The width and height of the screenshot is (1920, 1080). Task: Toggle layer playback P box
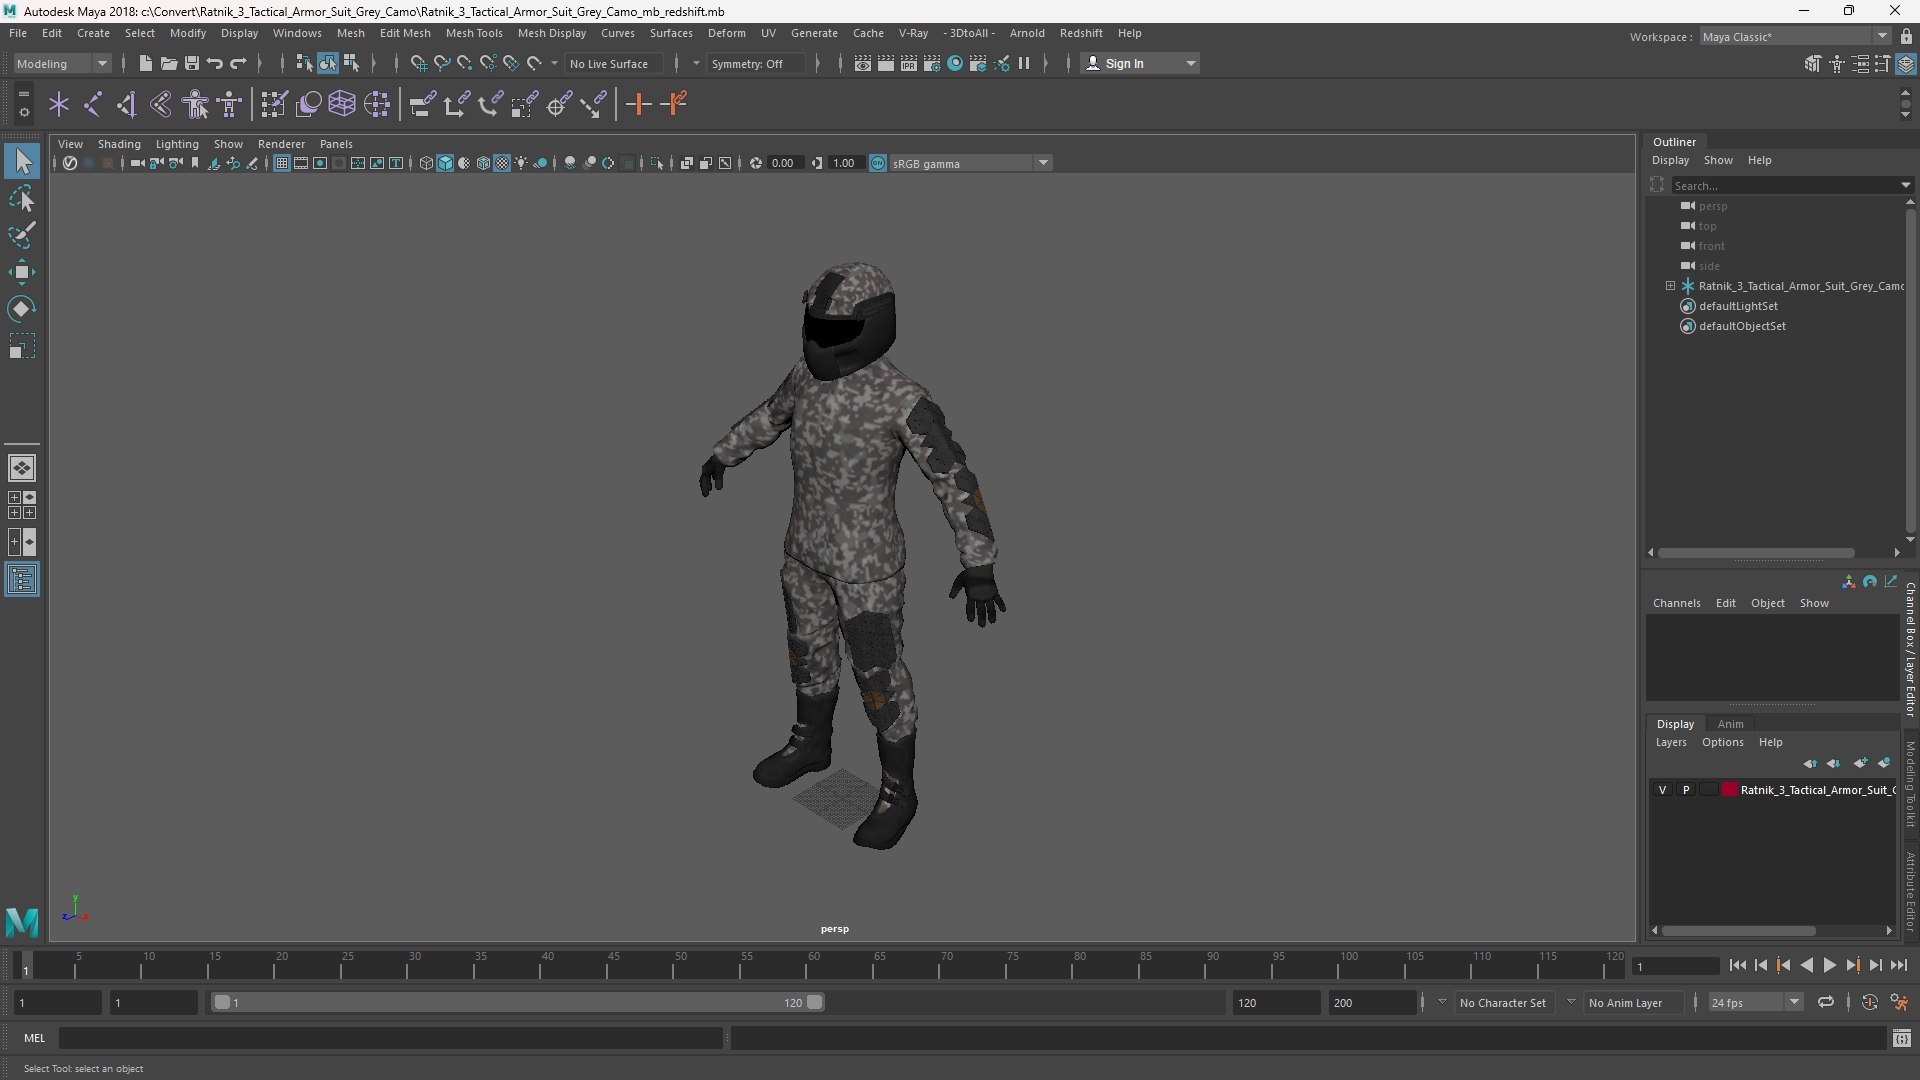[1686, 790]
